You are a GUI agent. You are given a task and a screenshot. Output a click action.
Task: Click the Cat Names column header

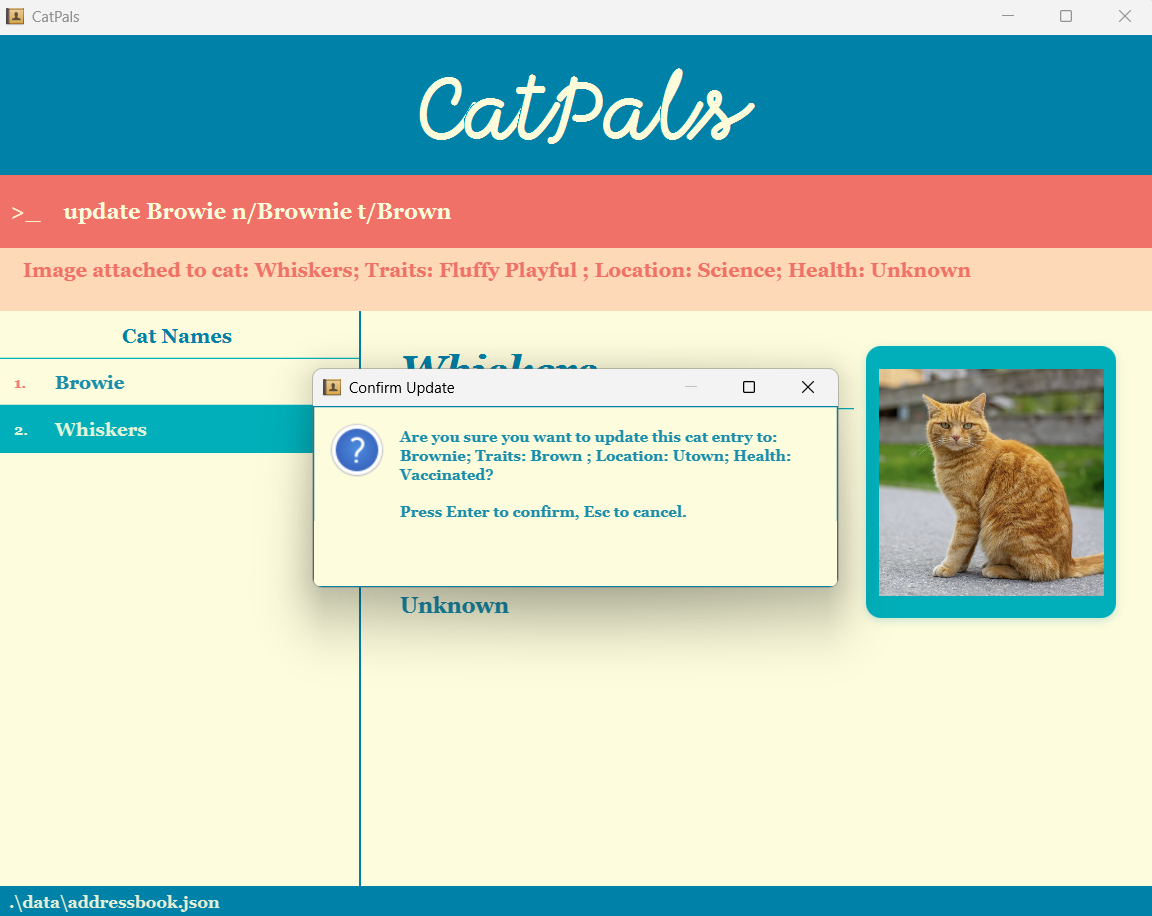point(177,335)
